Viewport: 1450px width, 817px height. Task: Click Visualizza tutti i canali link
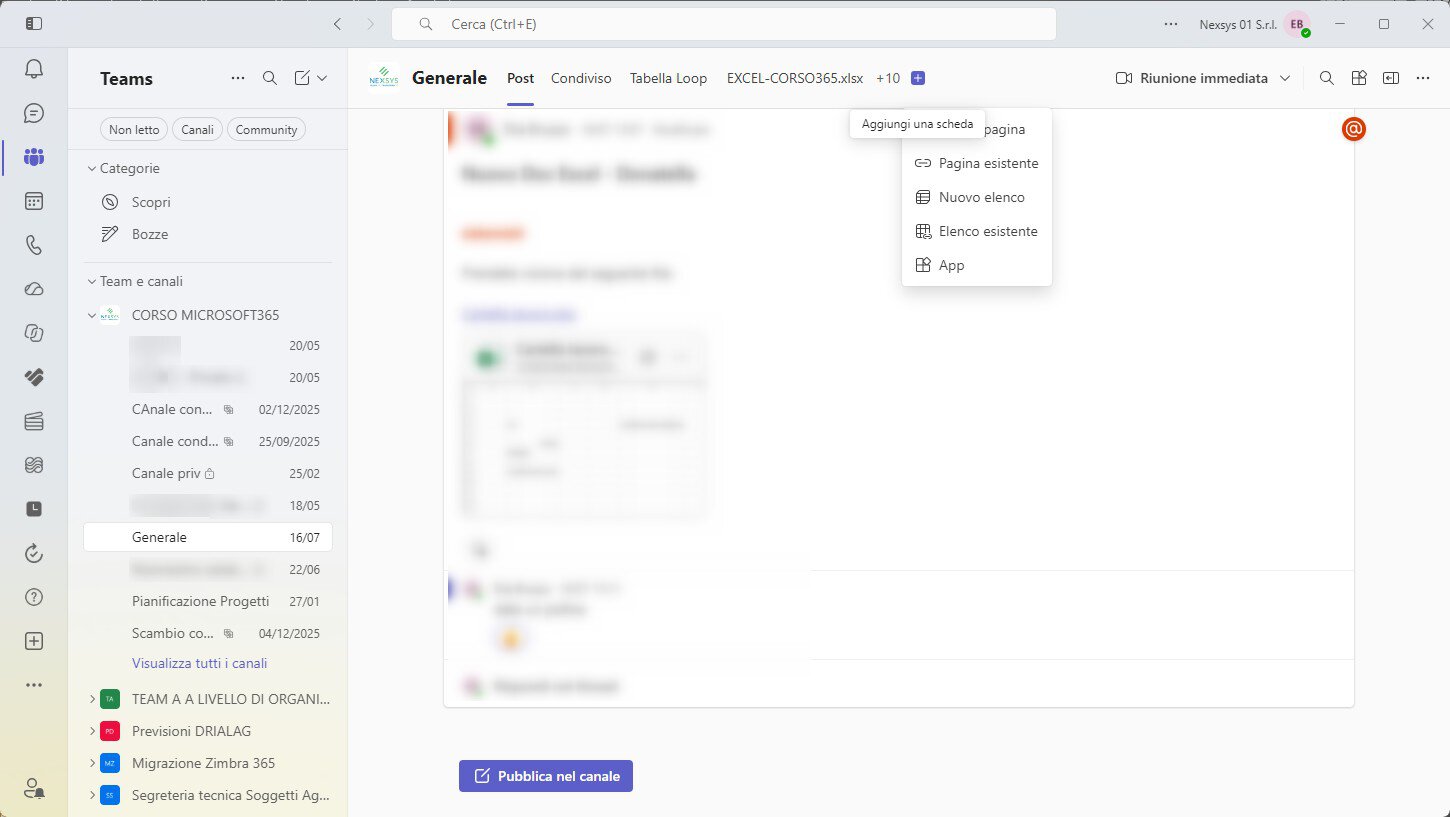(x=199, y=663)
